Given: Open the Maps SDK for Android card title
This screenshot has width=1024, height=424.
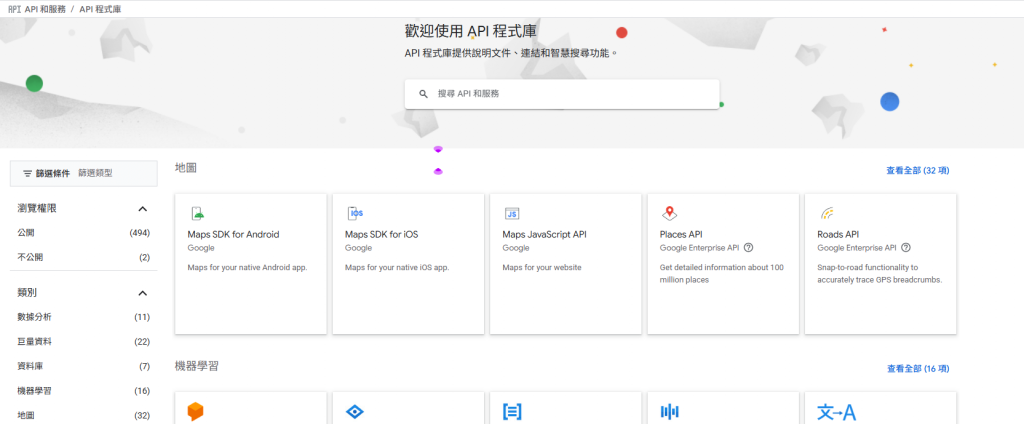Looking at the screenshot, I should (x=233, y=235).
